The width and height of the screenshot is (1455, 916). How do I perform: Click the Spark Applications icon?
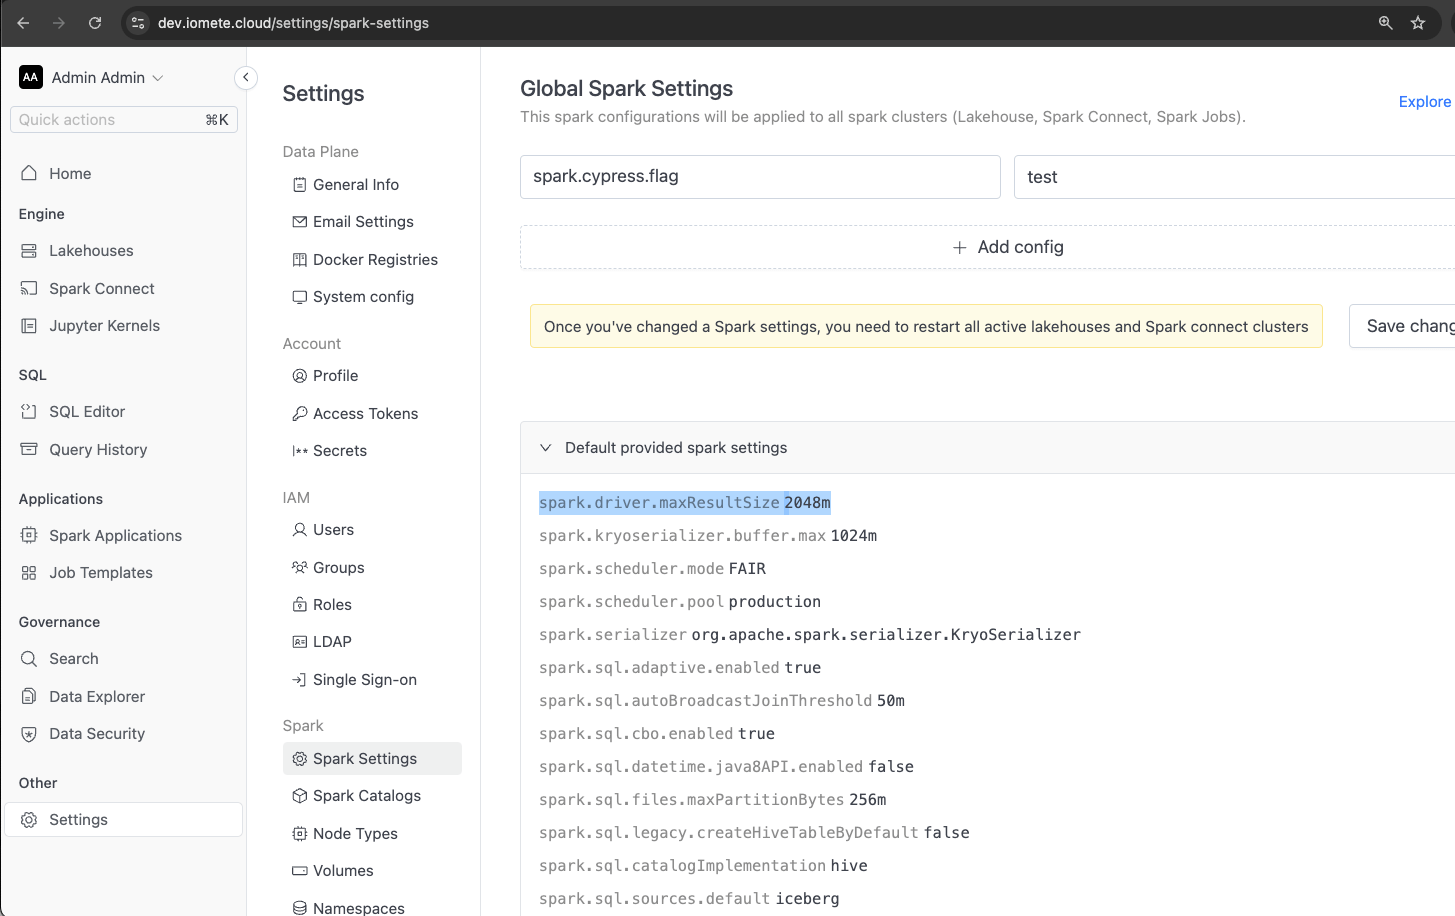[29, 536]
